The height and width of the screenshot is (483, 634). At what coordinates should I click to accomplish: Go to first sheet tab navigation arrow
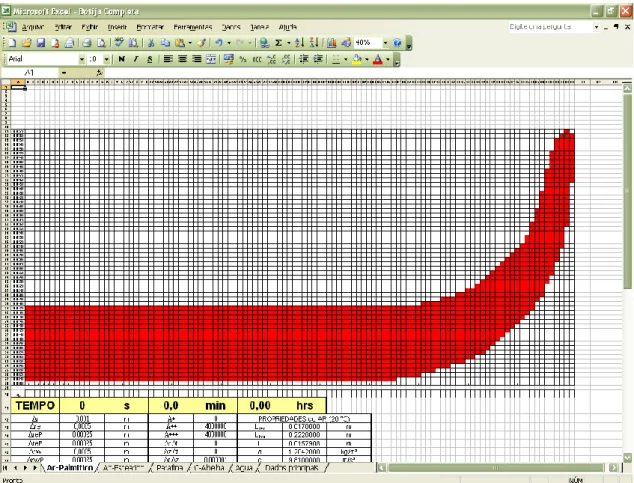(6, 468)
